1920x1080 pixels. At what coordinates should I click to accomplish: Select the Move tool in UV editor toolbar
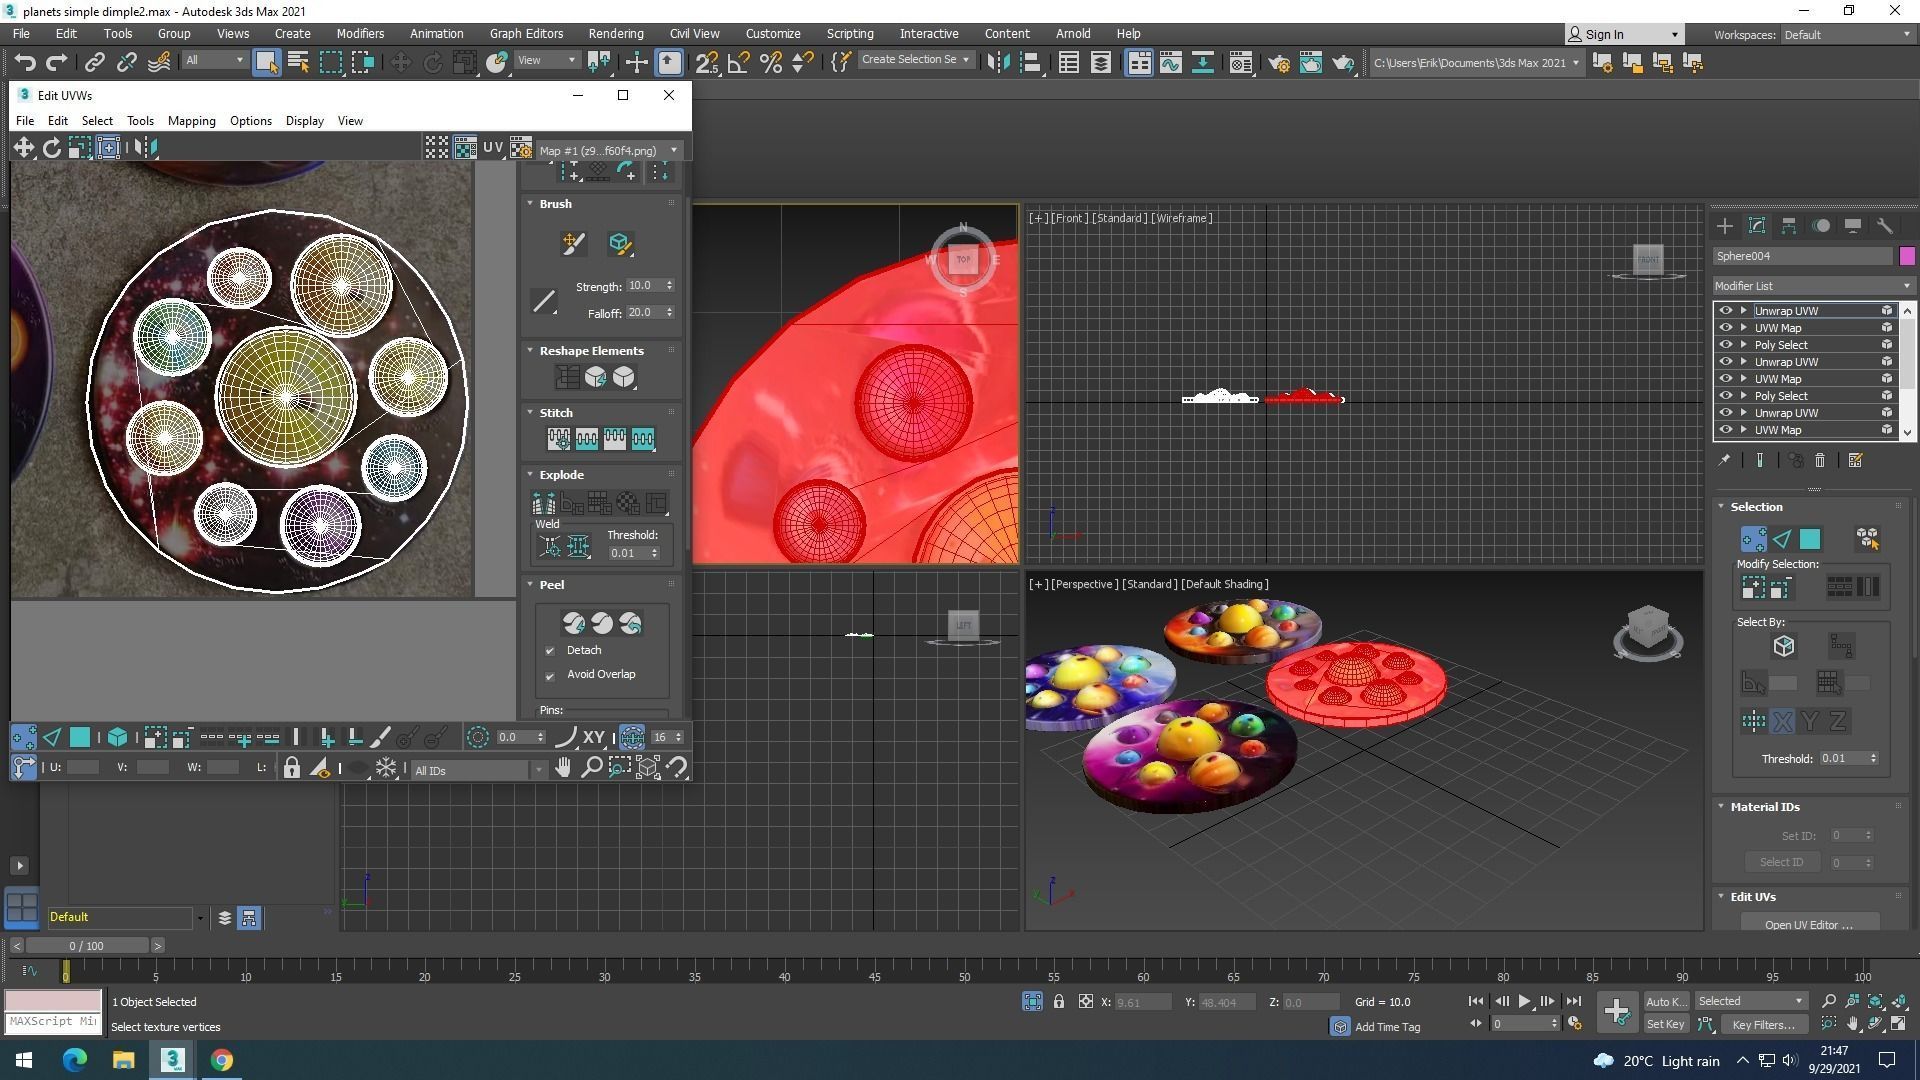coord(25,147)
